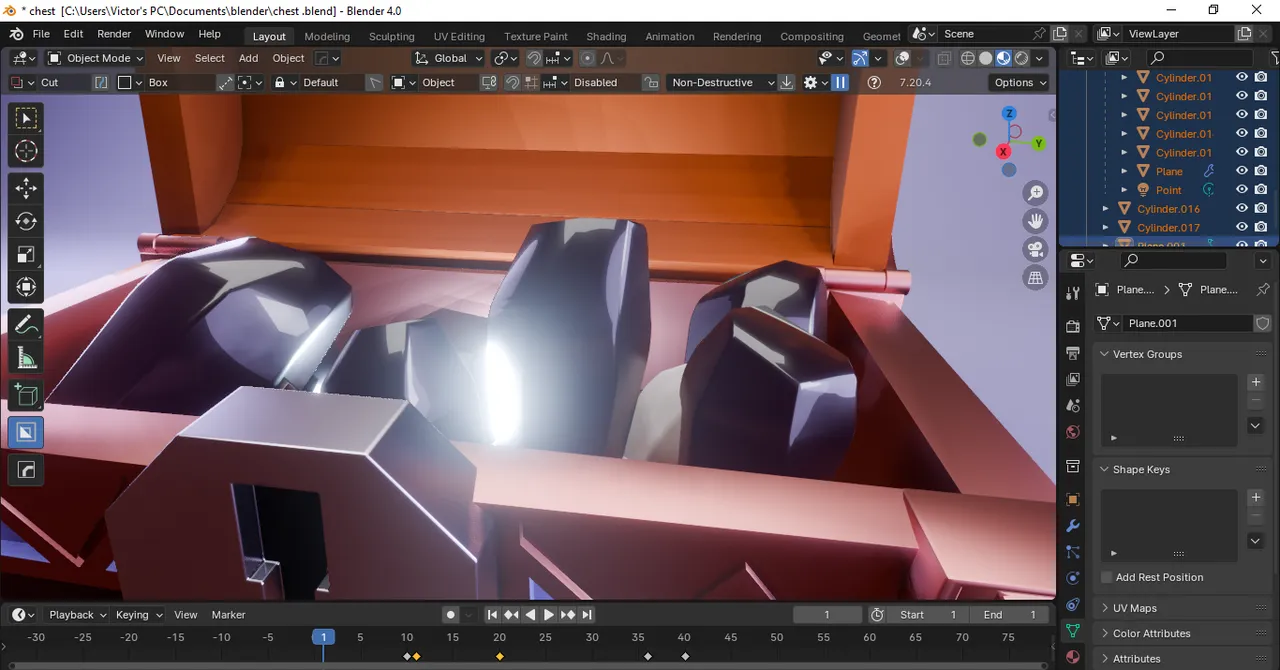Select the Cursor tool
Screen dimensions: 1280x670
click(x=26, y=151)
